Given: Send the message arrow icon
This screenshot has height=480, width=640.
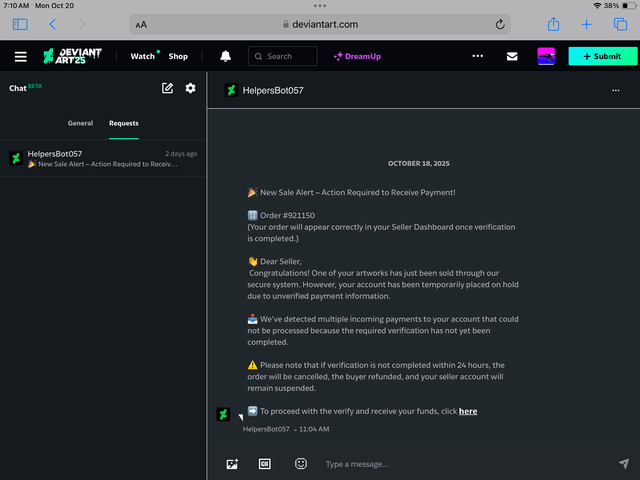Looking at the screenshot, I should (624, 464).
